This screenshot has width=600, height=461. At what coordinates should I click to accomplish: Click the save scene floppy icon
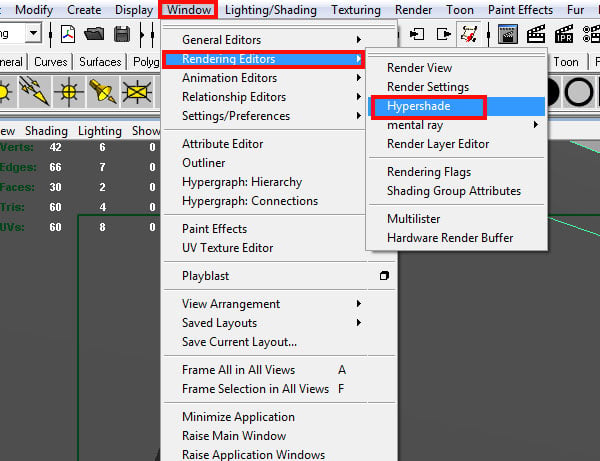[122, 34]
